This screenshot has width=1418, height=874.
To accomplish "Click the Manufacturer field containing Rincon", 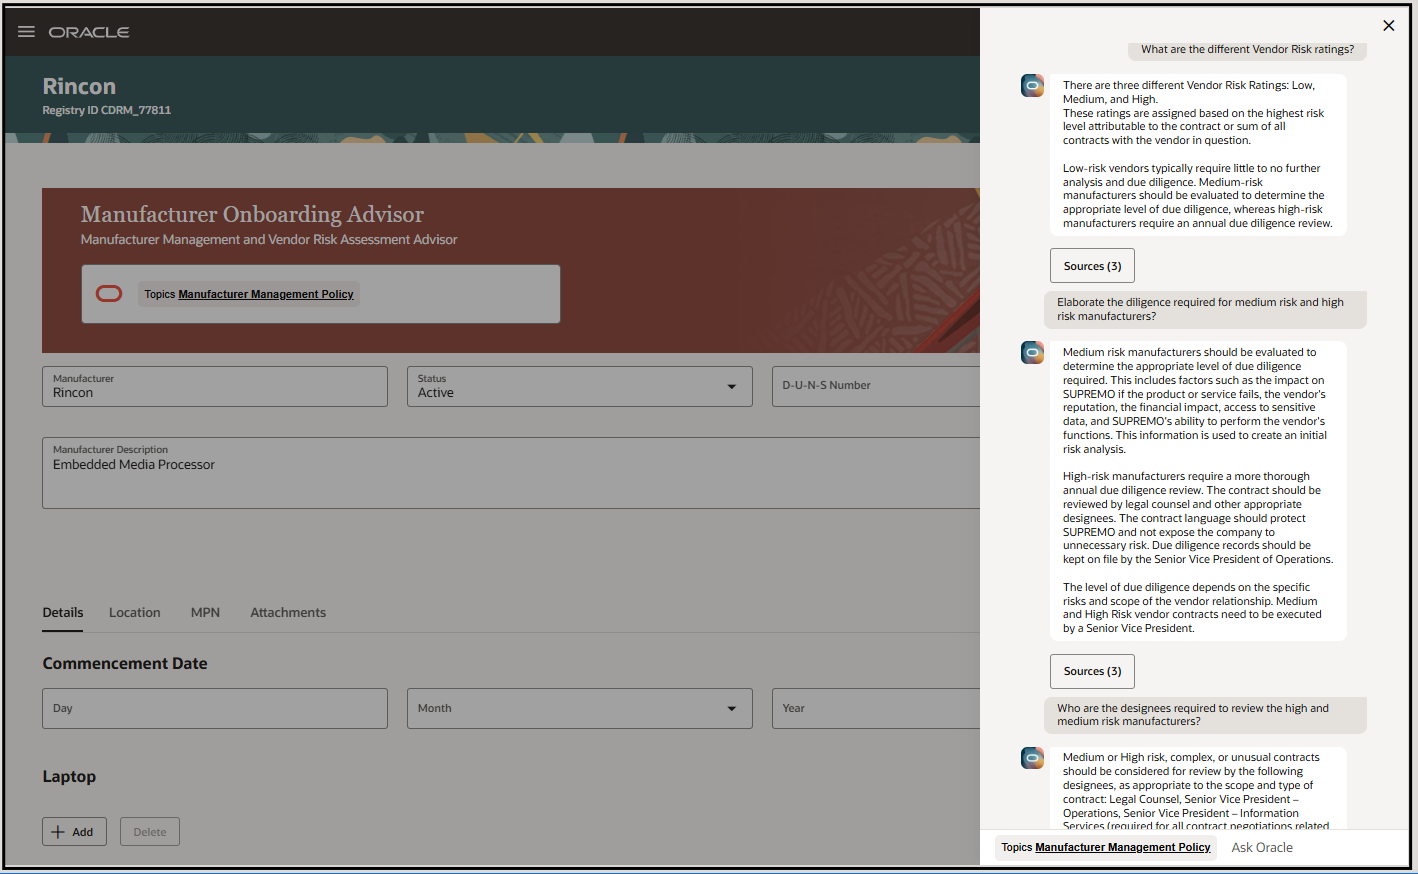I will coord(215,386).
